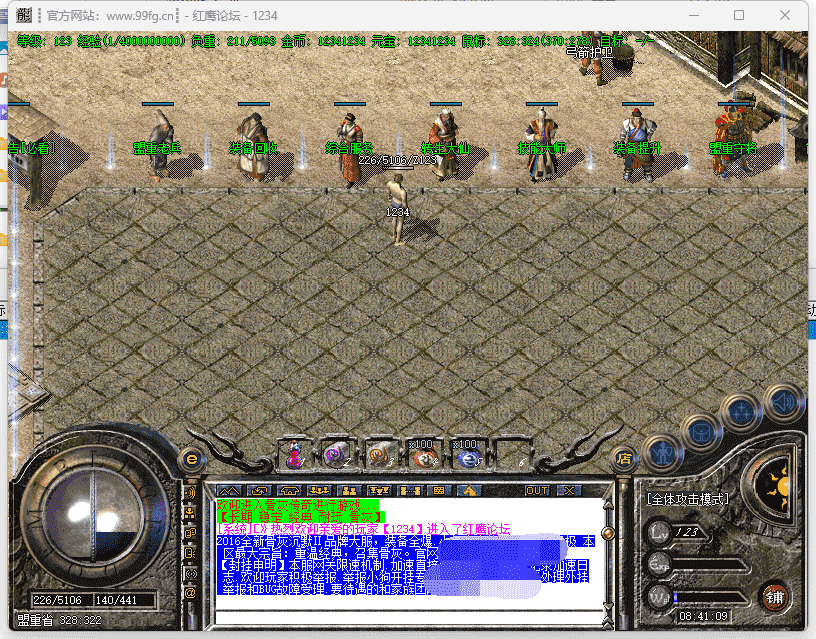
Task: Minimize the game window
Action: click(x=694, y=15)
